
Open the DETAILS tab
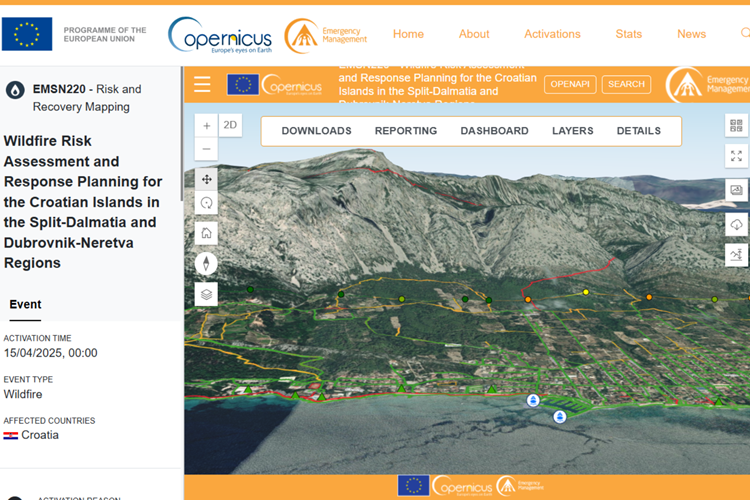point(639,131)
